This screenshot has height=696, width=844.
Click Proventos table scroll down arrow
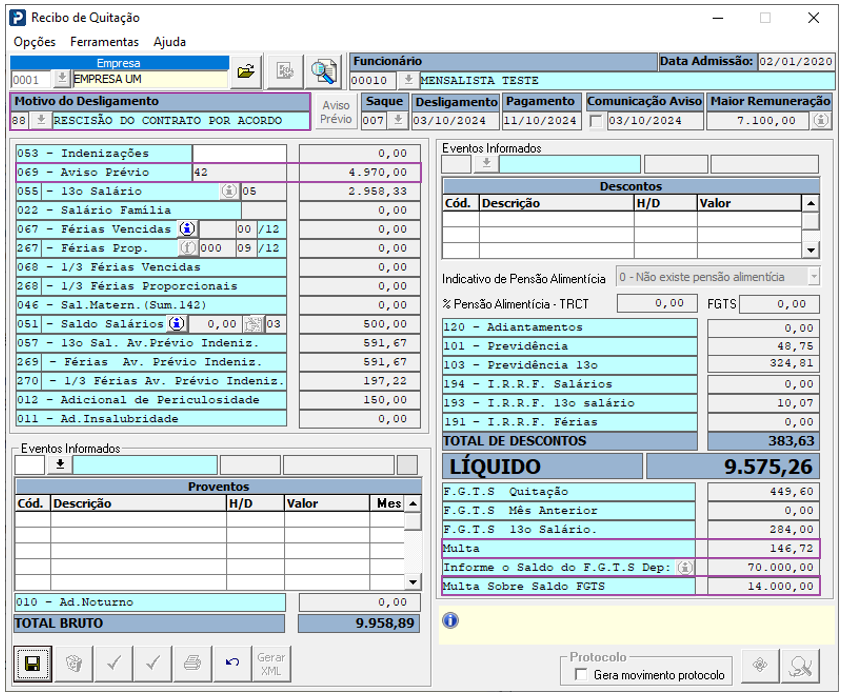click(413, 581)
